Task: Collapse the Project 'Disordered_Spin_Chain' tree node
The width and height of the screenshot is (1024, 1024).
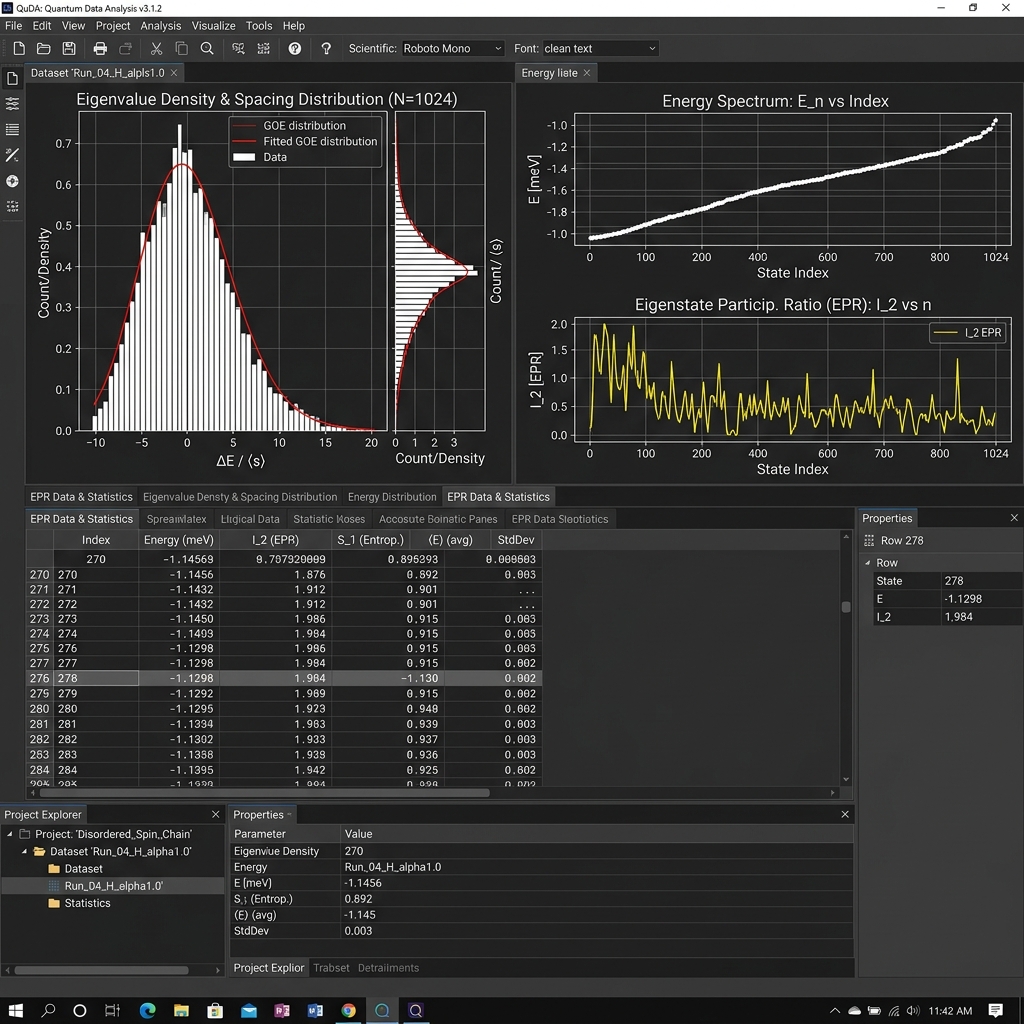Action: [x=10, y=834]
